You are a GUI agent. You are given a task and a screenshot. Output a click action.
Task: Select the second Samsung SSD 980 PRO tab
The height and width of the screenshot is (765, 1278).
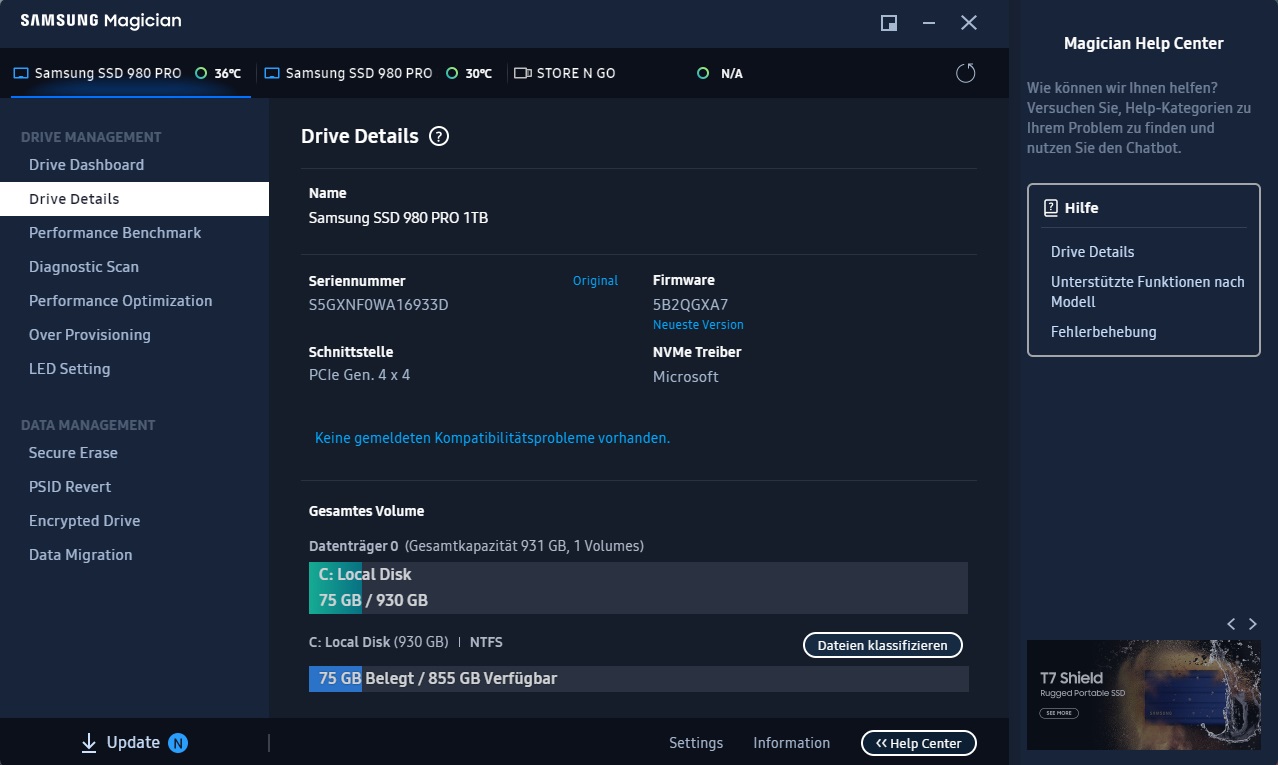pos(378,73)
